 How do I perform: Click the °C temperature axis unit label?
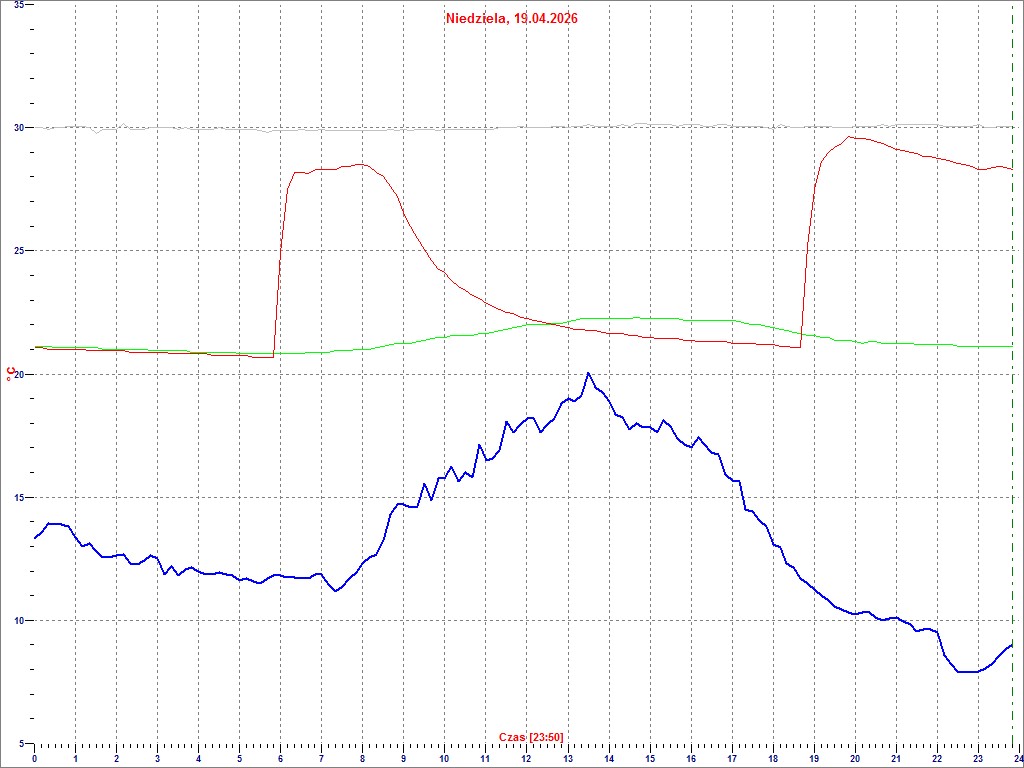(x=10, y=374)
